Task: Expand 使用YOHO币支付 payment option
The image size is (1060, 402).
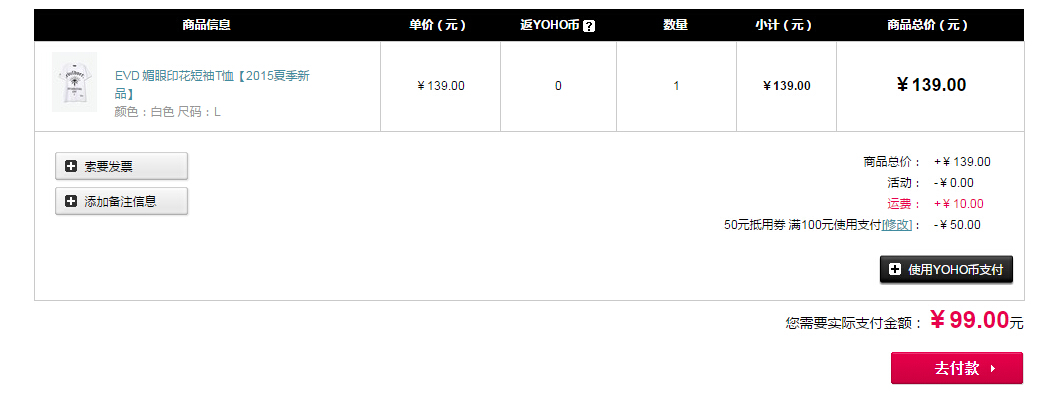Action: pos(946,270)
